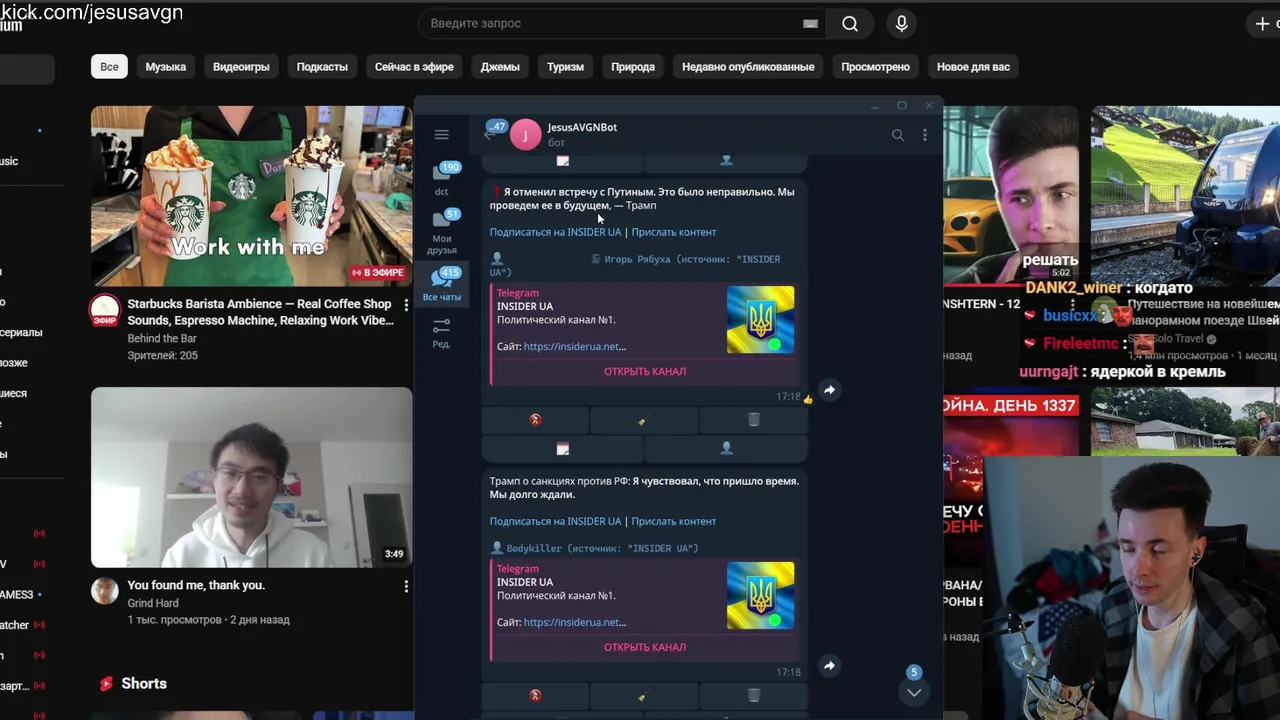Viewport: 1280px width, 720px height.
Task: Select the Видеоигры filter chip
Action: coord(241,67)
